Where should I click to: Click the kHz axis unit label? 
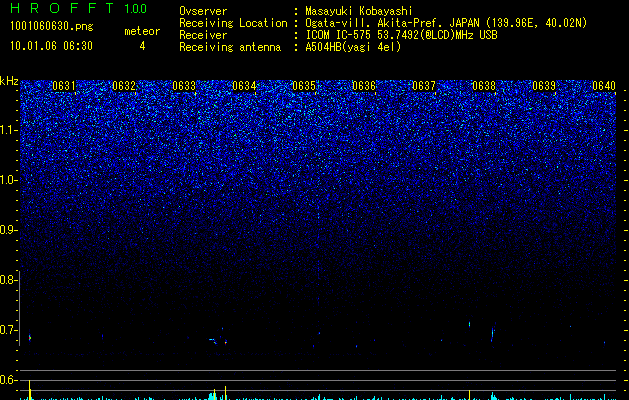[x=9, y=81]
